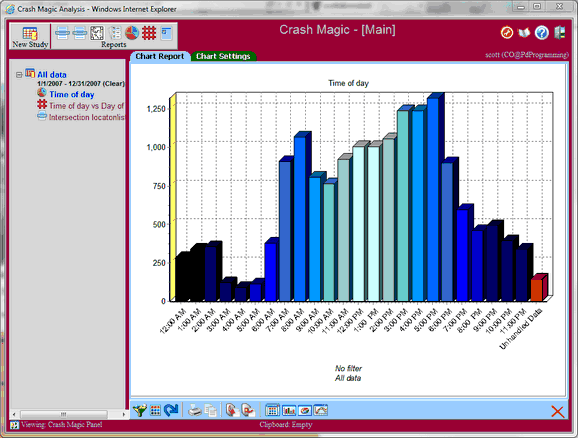Click the 'Viewing: Crash Magic Panel' status text
578x438 pixels.
(61, 425)
